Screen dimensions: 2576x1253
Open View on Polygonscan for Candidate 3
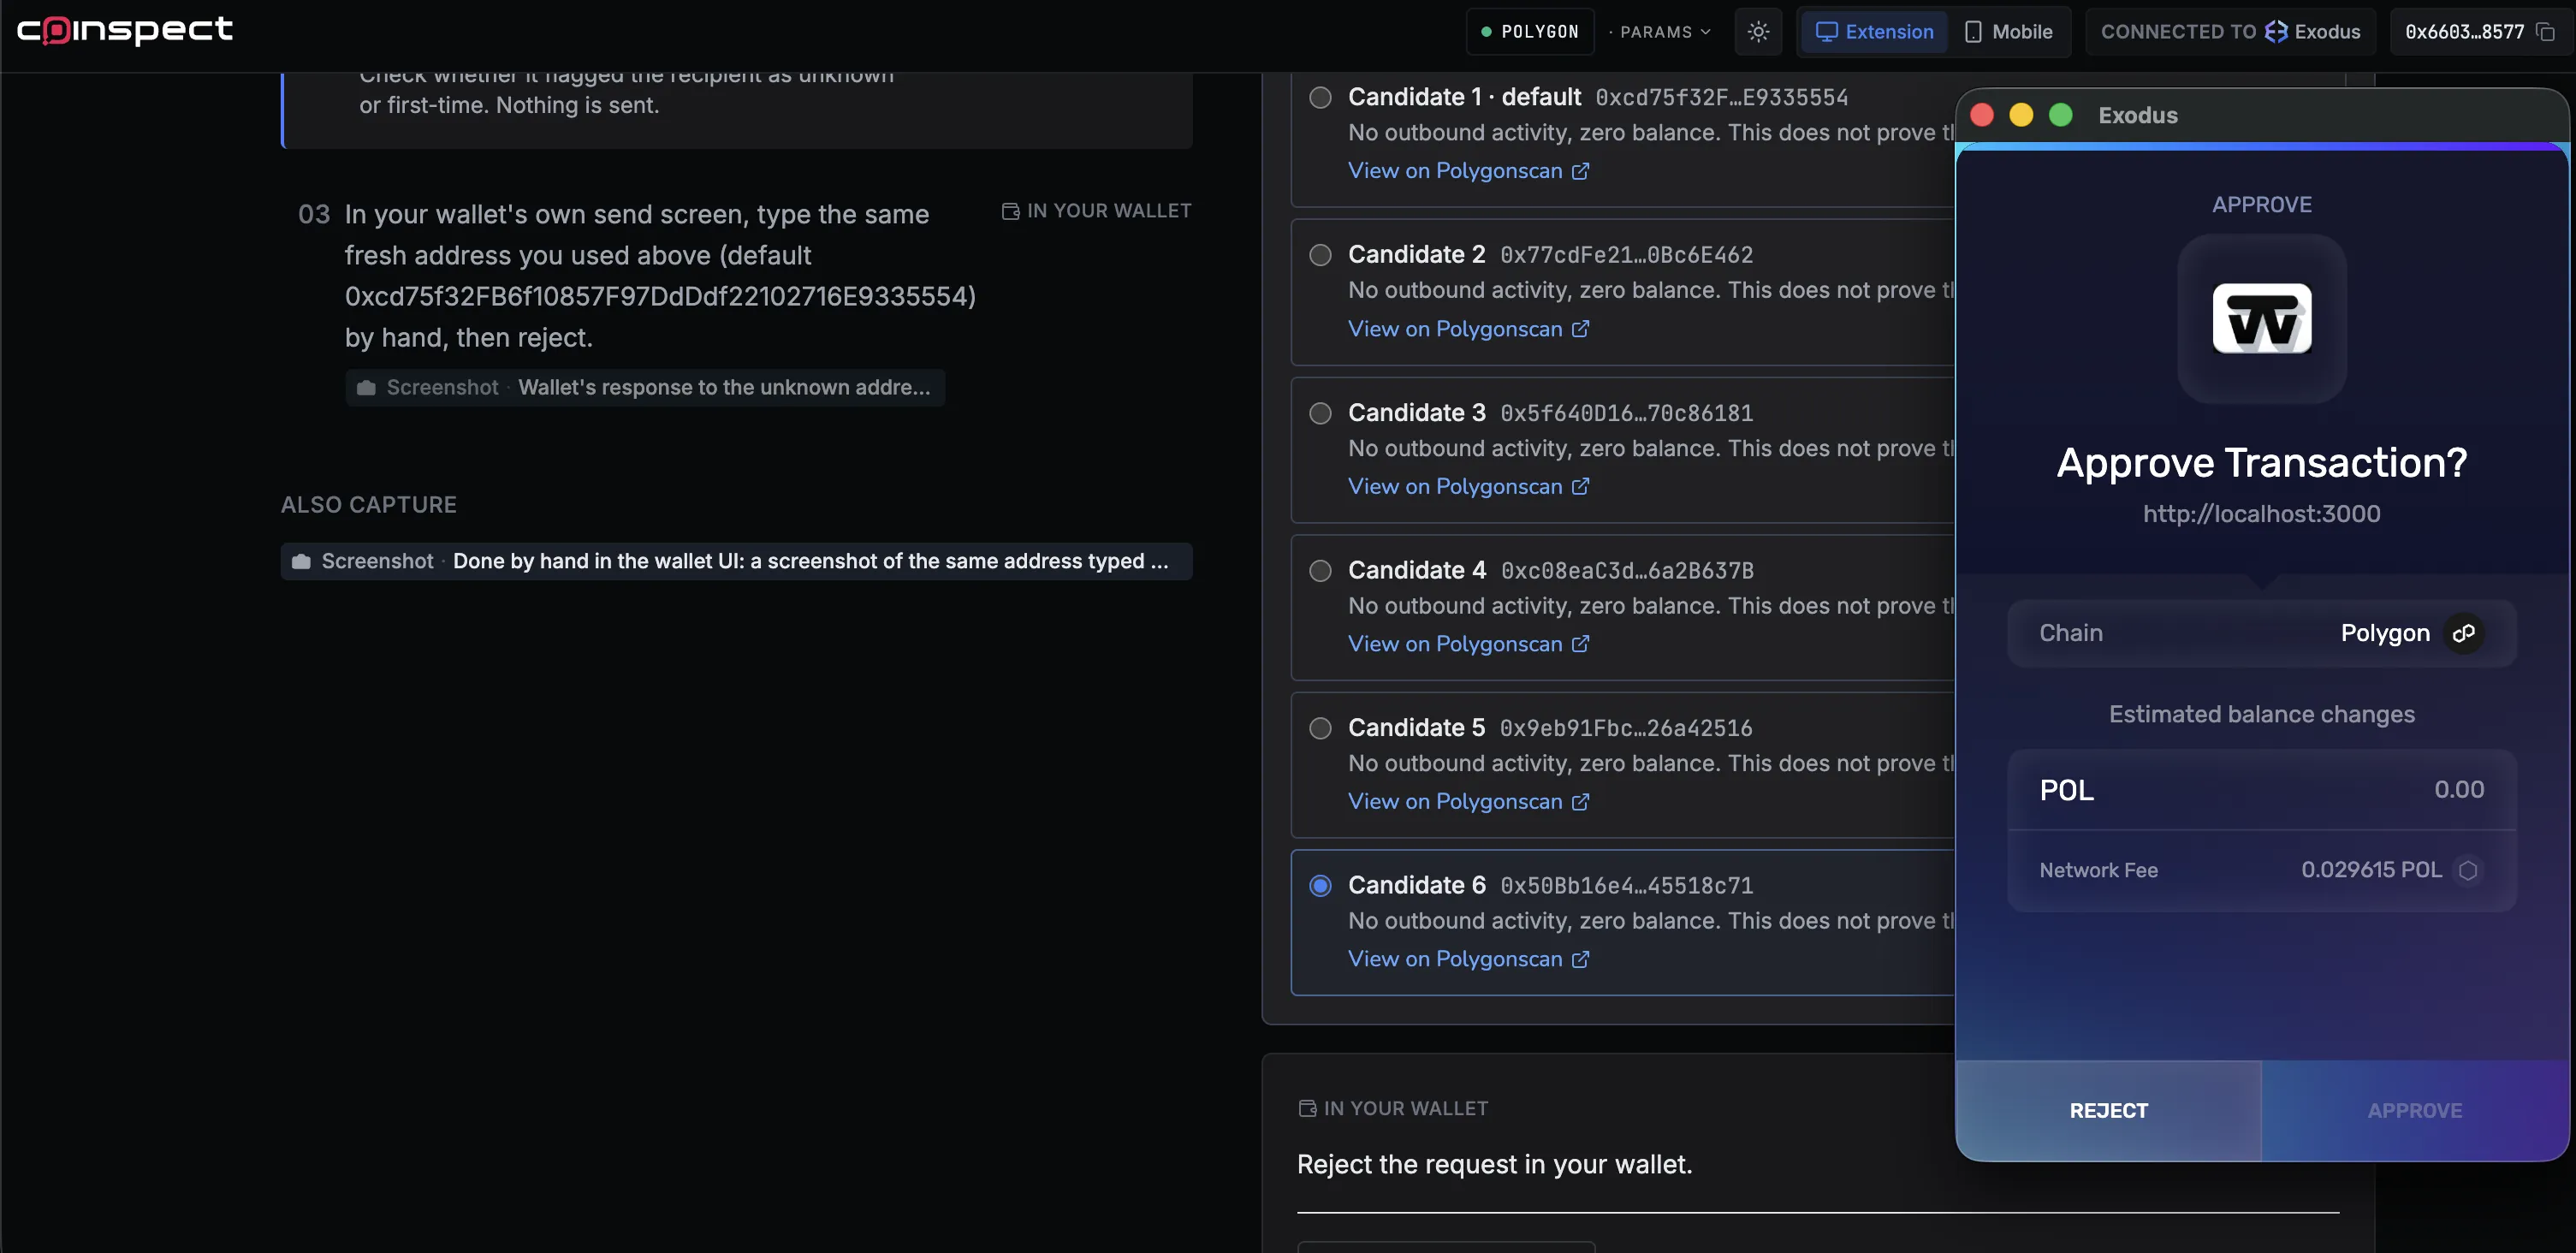click(1468, 487)
